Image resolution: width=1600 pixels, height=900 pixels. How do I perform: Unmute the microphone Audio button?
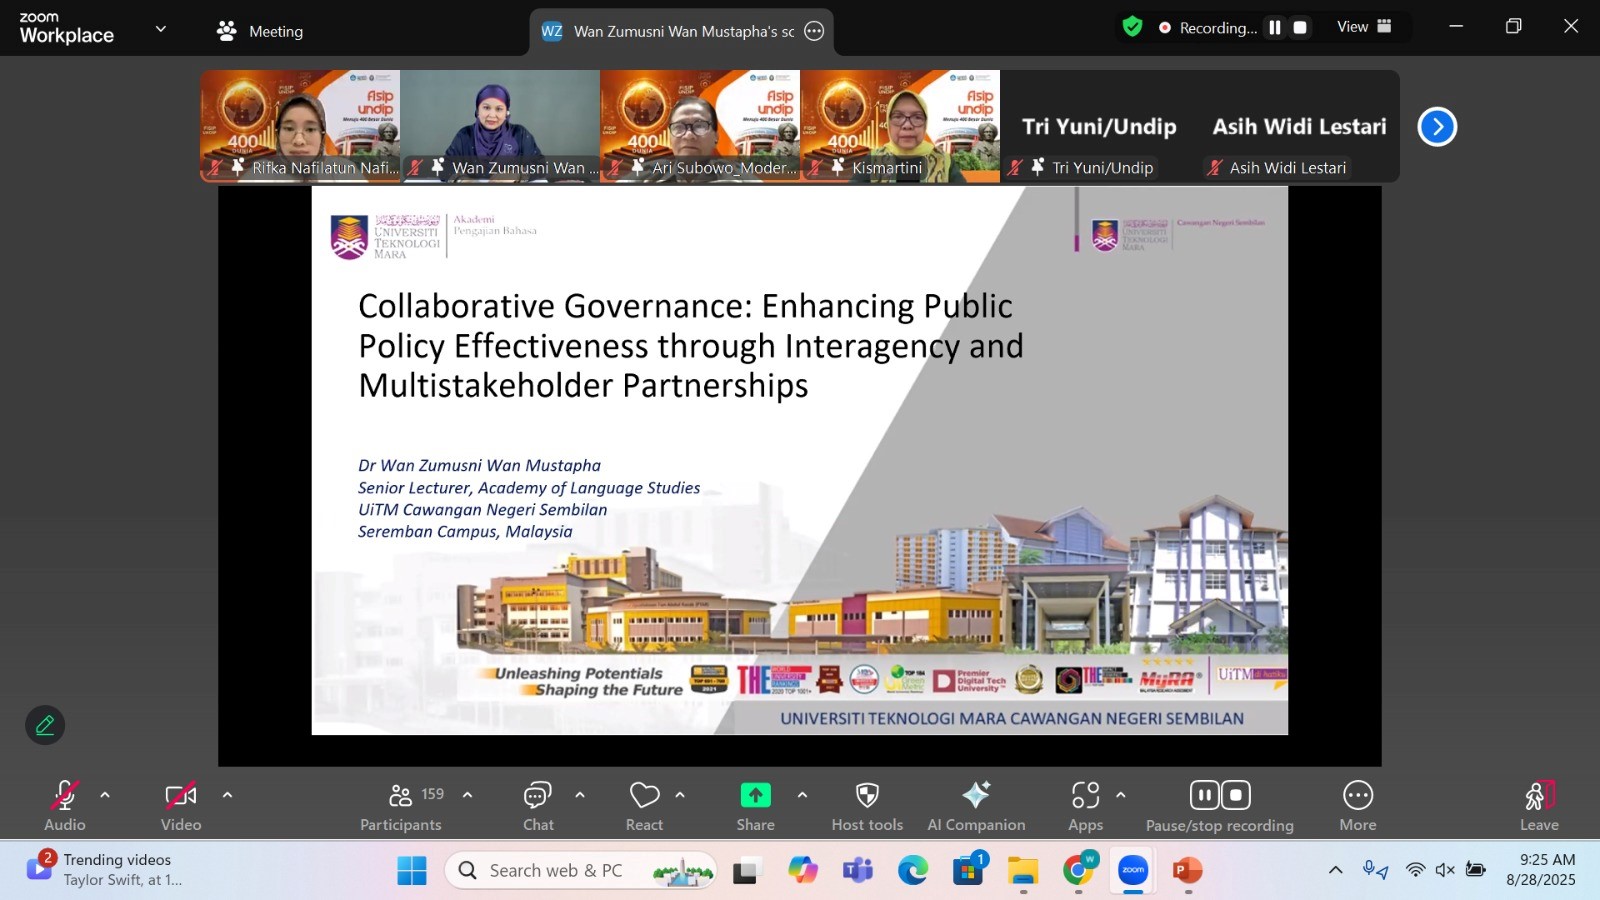(65, 797)
